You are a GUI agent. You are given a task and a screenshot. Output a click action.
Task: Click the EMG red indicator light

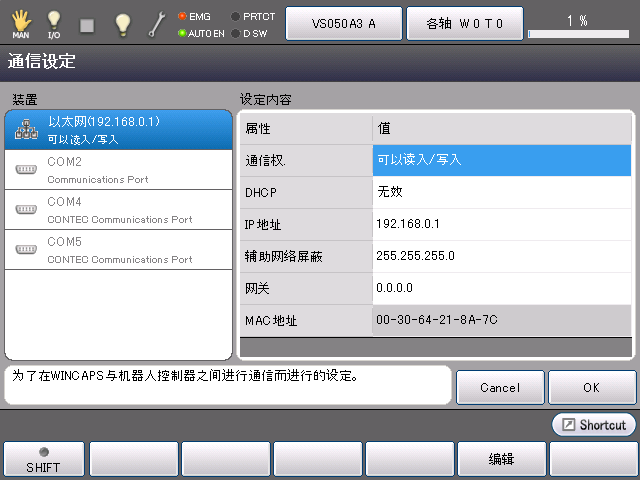[182, 16]
